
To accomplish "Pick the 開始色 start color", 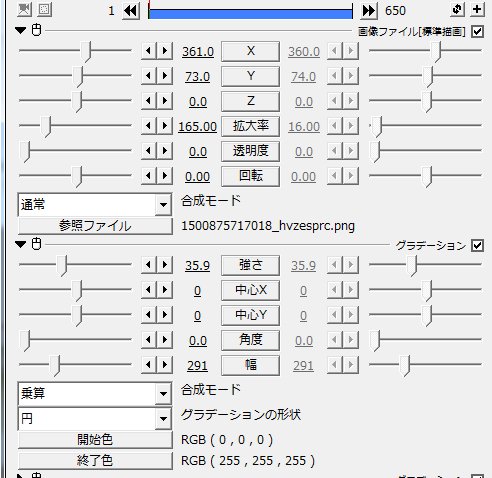I will [95, 440].
